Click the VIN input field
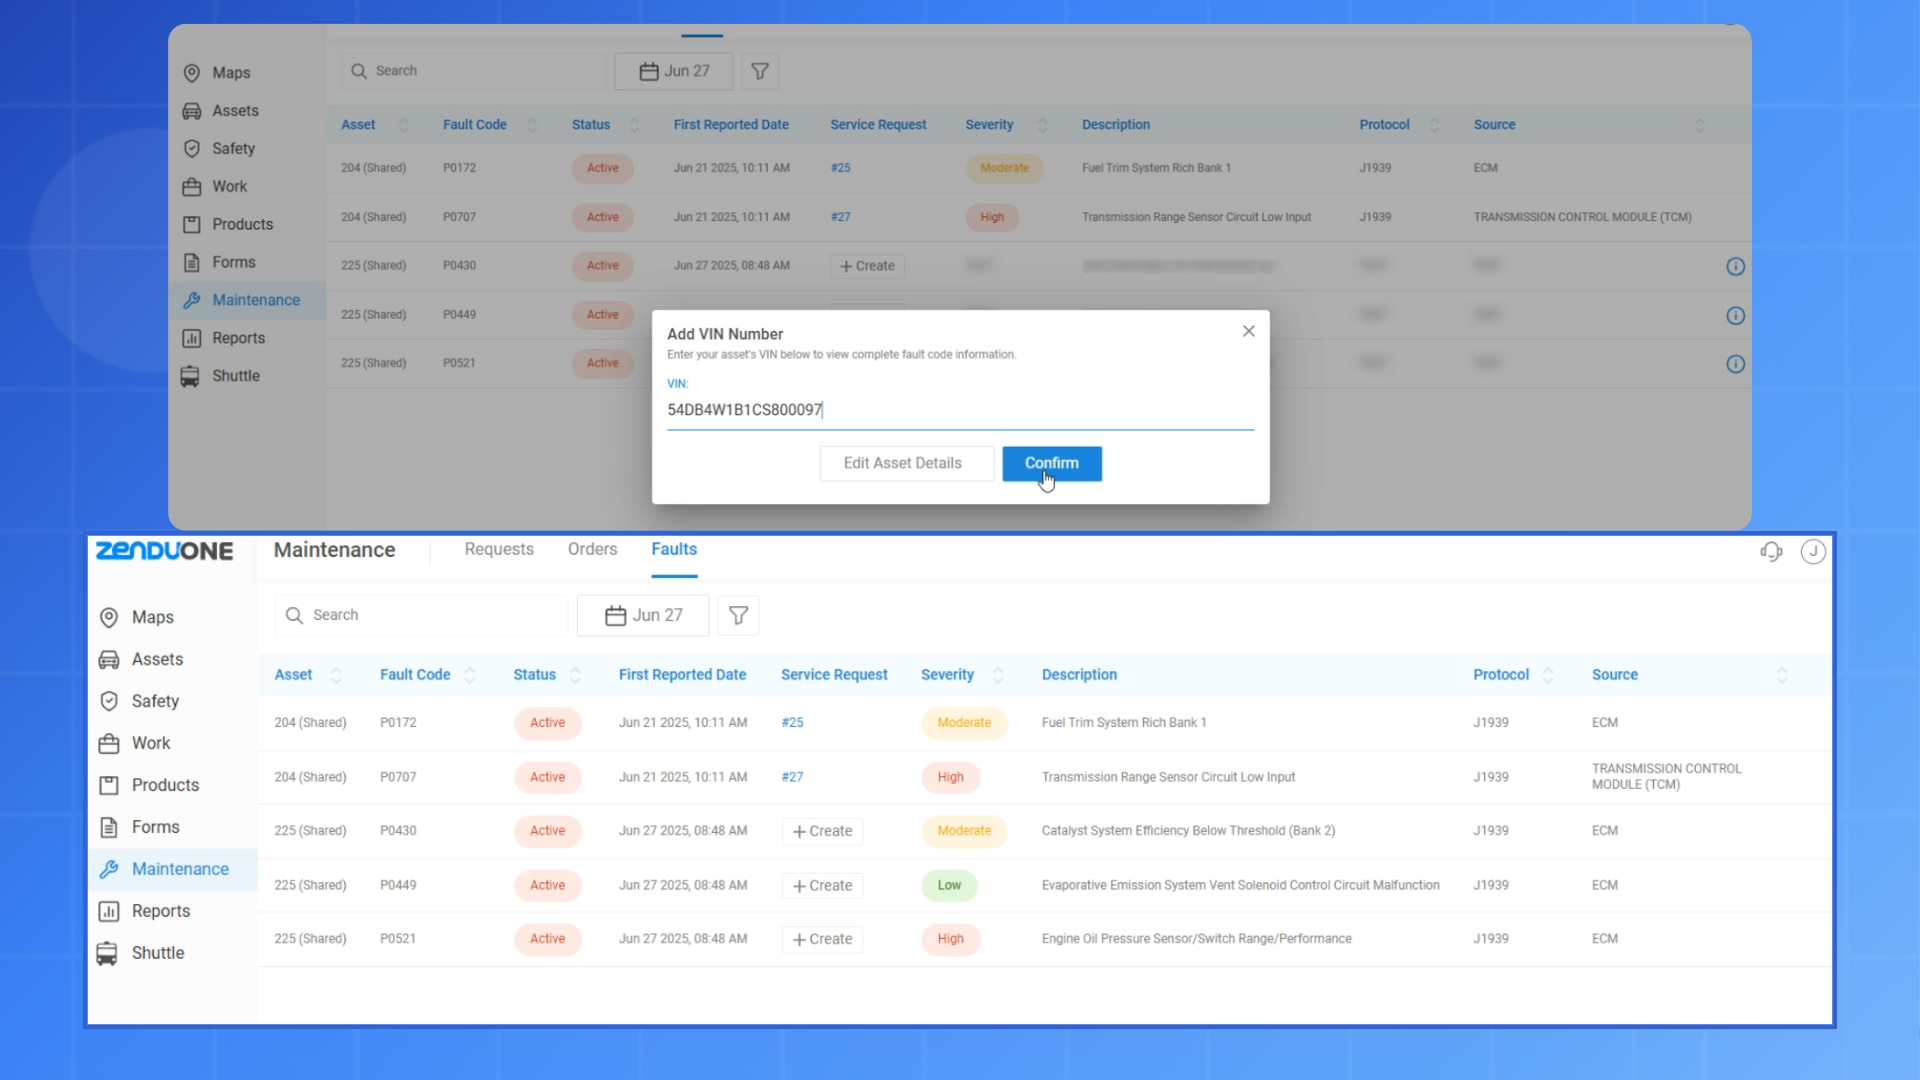The width and height of the screenshot is (1920, 1080). coord(960,410)
